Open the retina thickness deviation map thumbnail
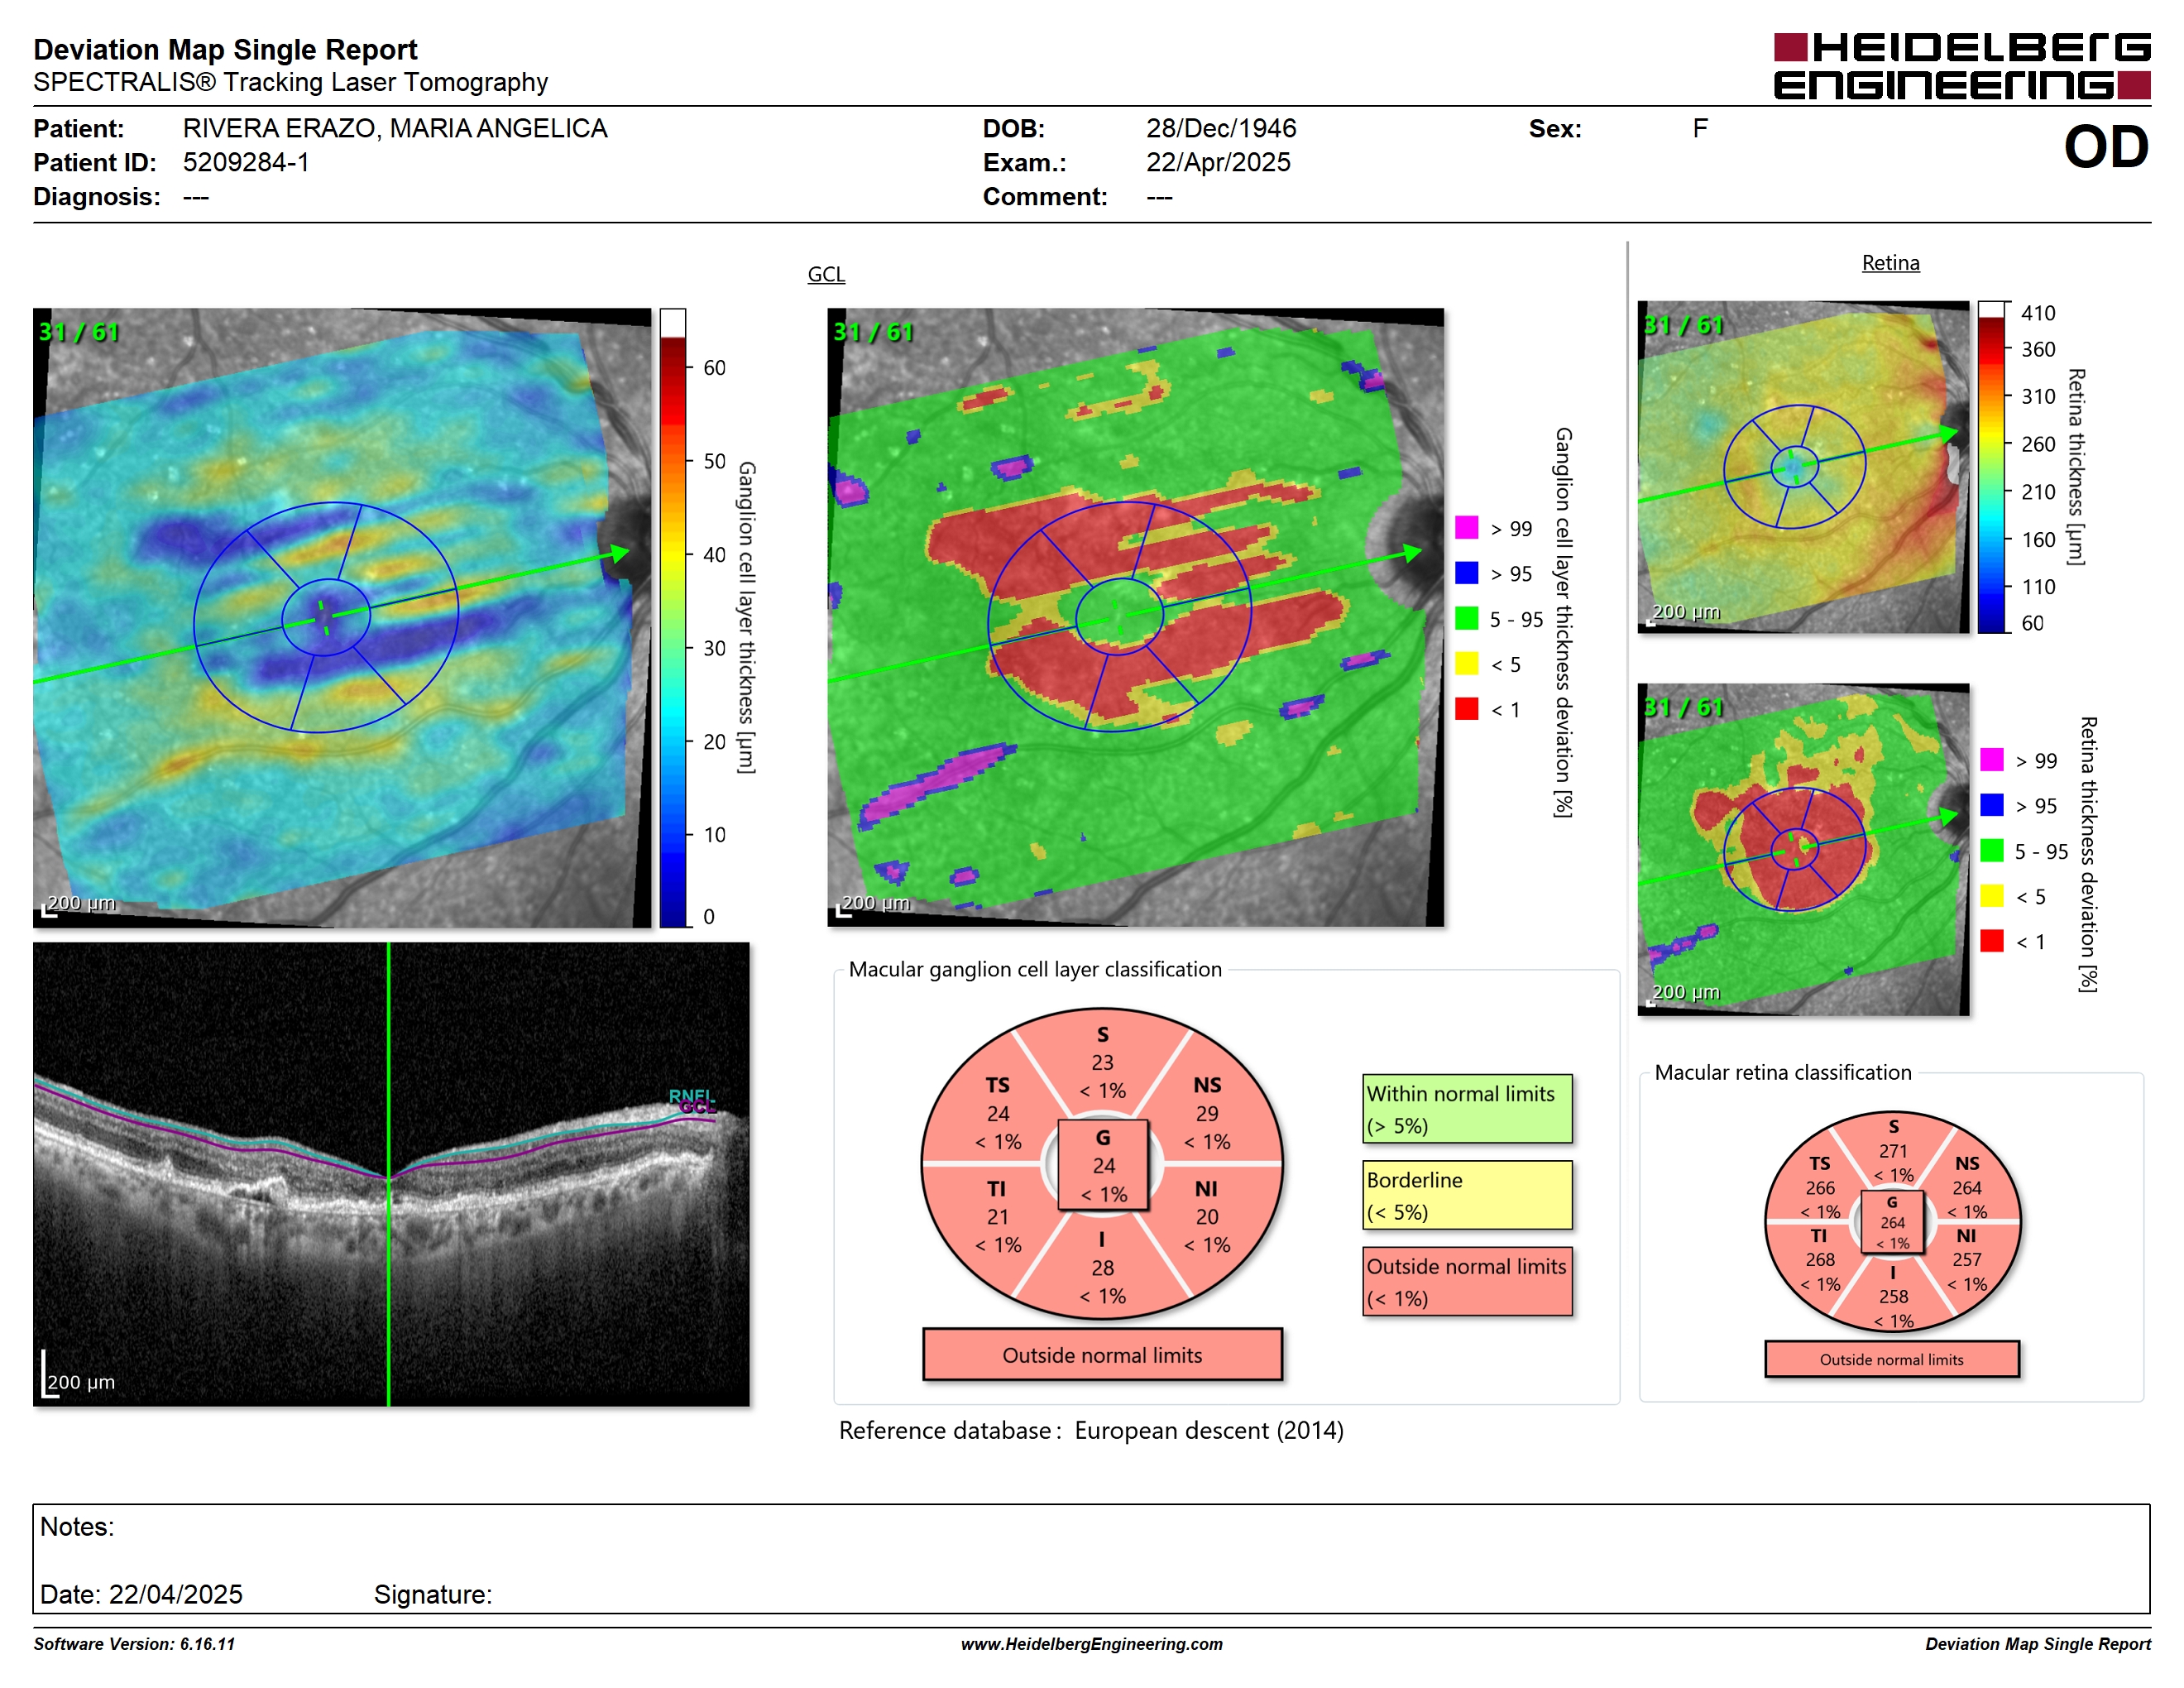2184x1688 pixels. pyautogui.click(x=1803, y=849)
